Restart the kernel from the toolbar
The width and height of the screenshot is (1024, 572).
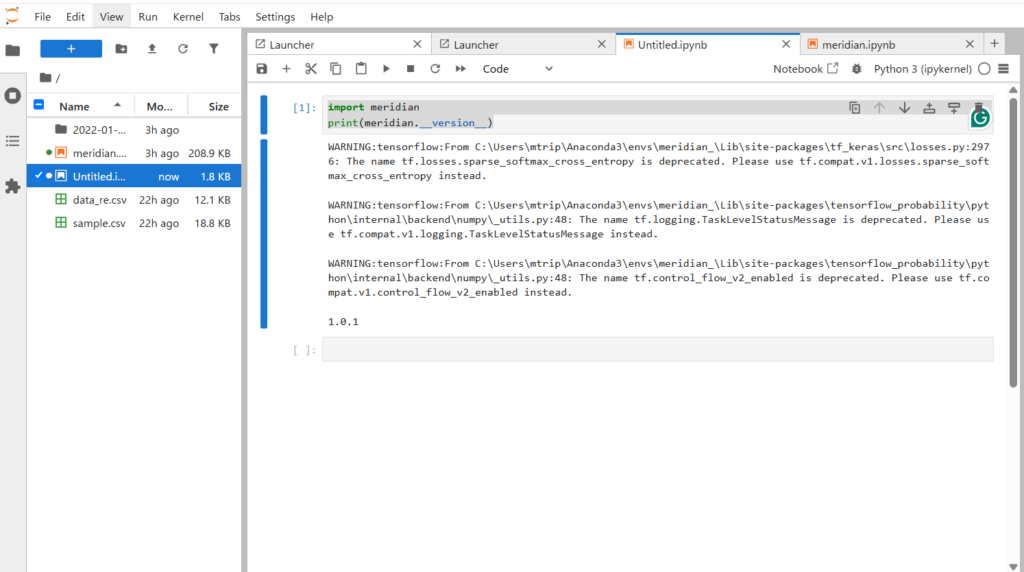(435, 69)
